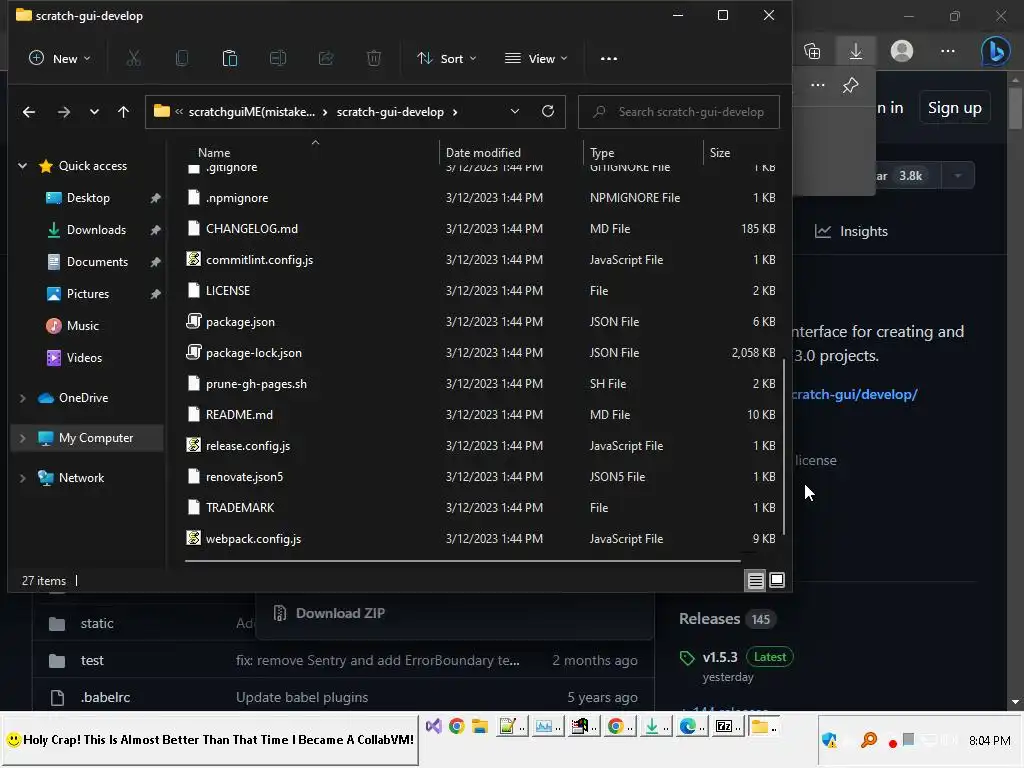Screen dimensions: 1024x768
Task: Open the New item menu
Action: click(x=59, y=59)
